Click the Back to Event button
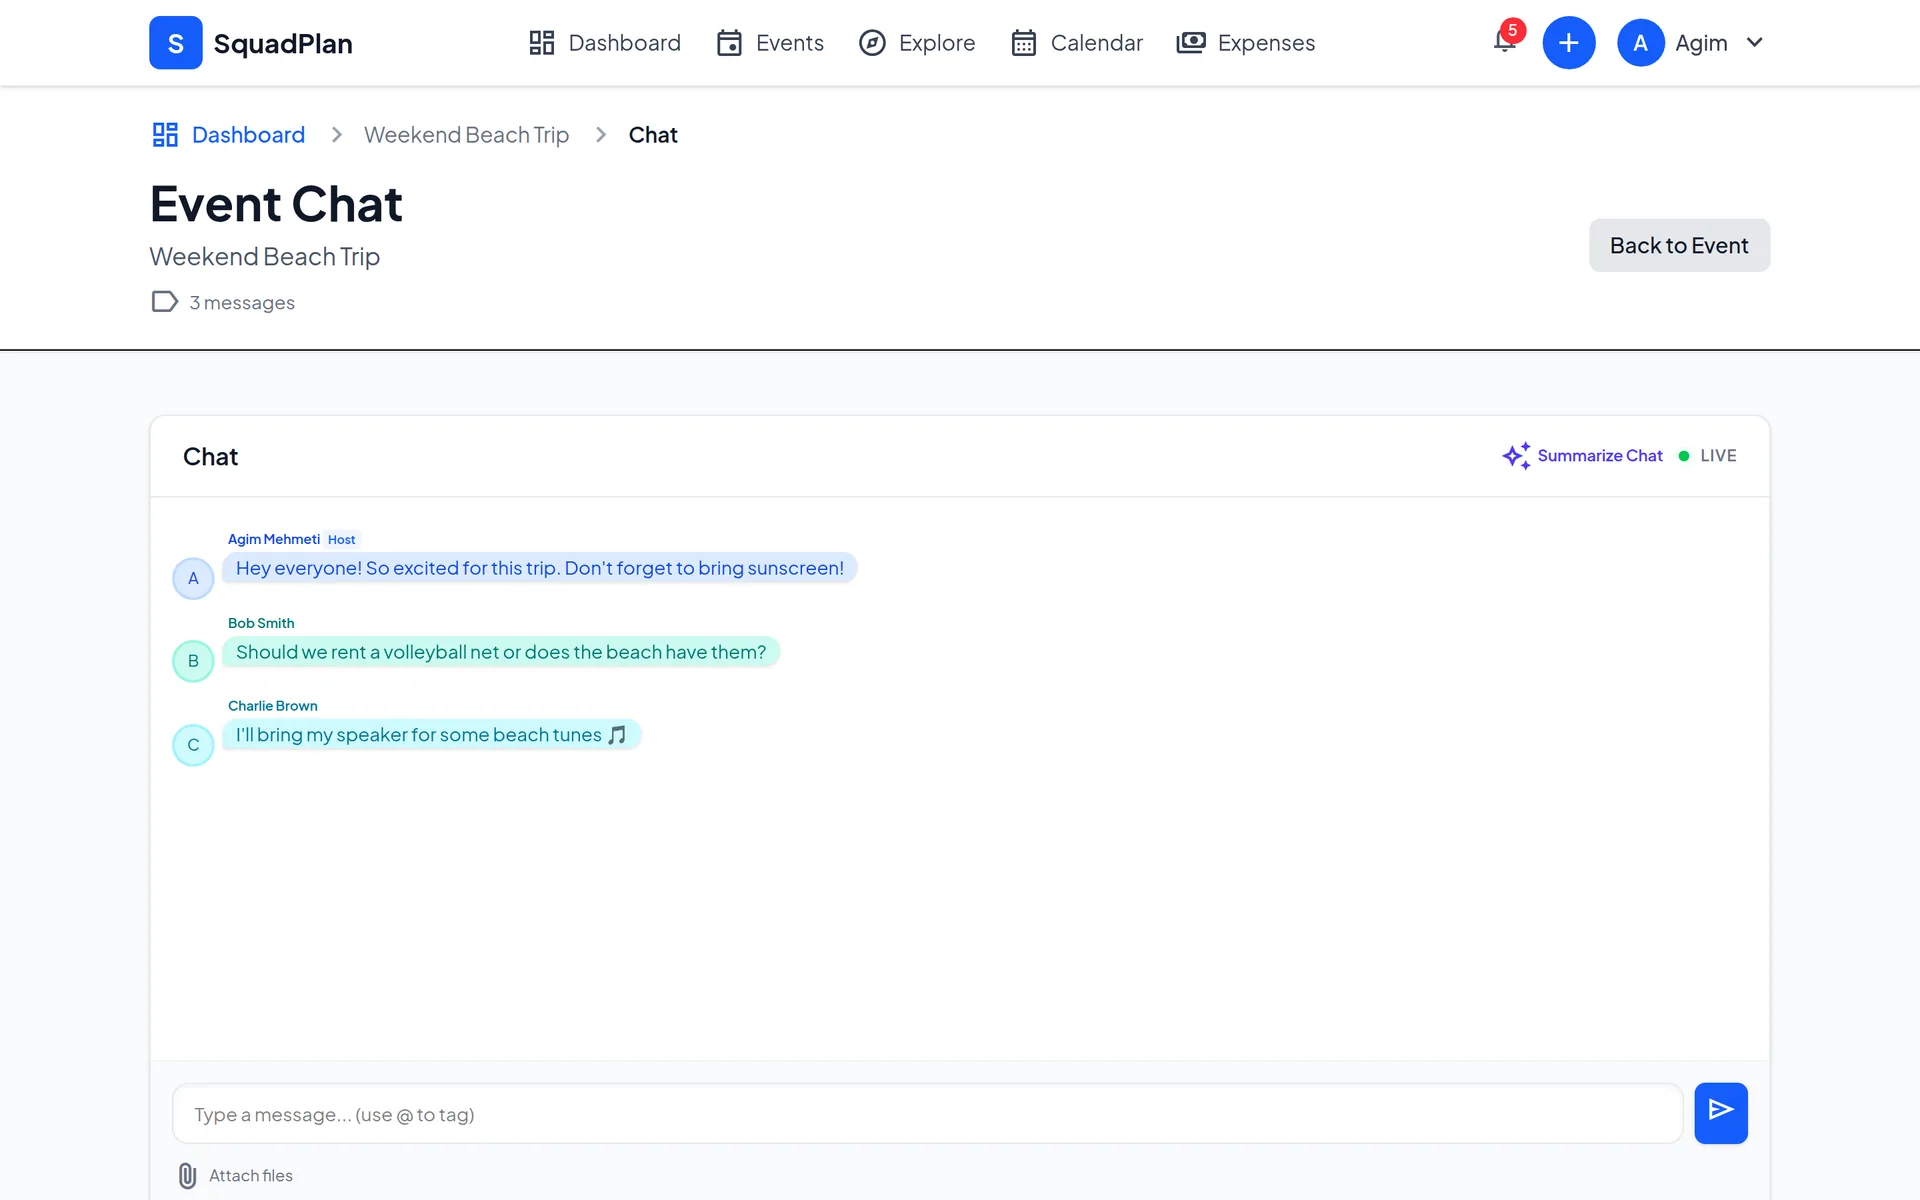This screenshot has width=1920, height=1200. [1679, 245]
